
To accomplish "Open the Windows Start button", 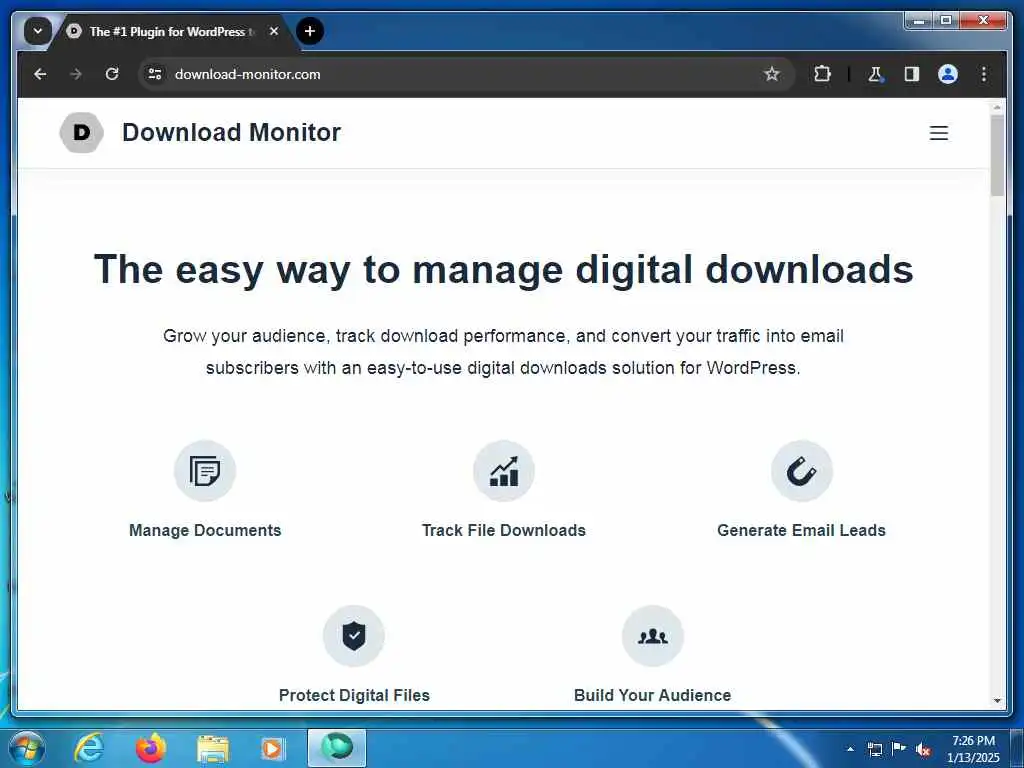I will 27,748.
